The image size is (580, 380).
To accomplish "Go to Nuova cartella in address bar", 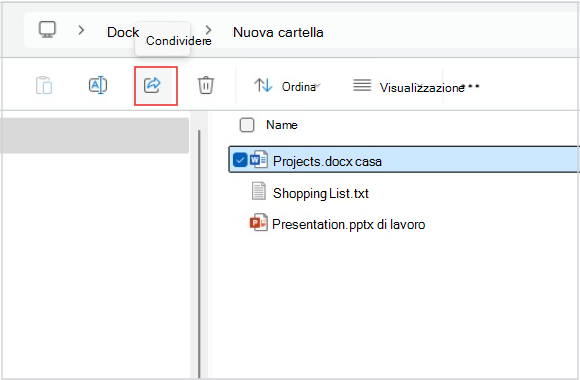I will [278, 32].
